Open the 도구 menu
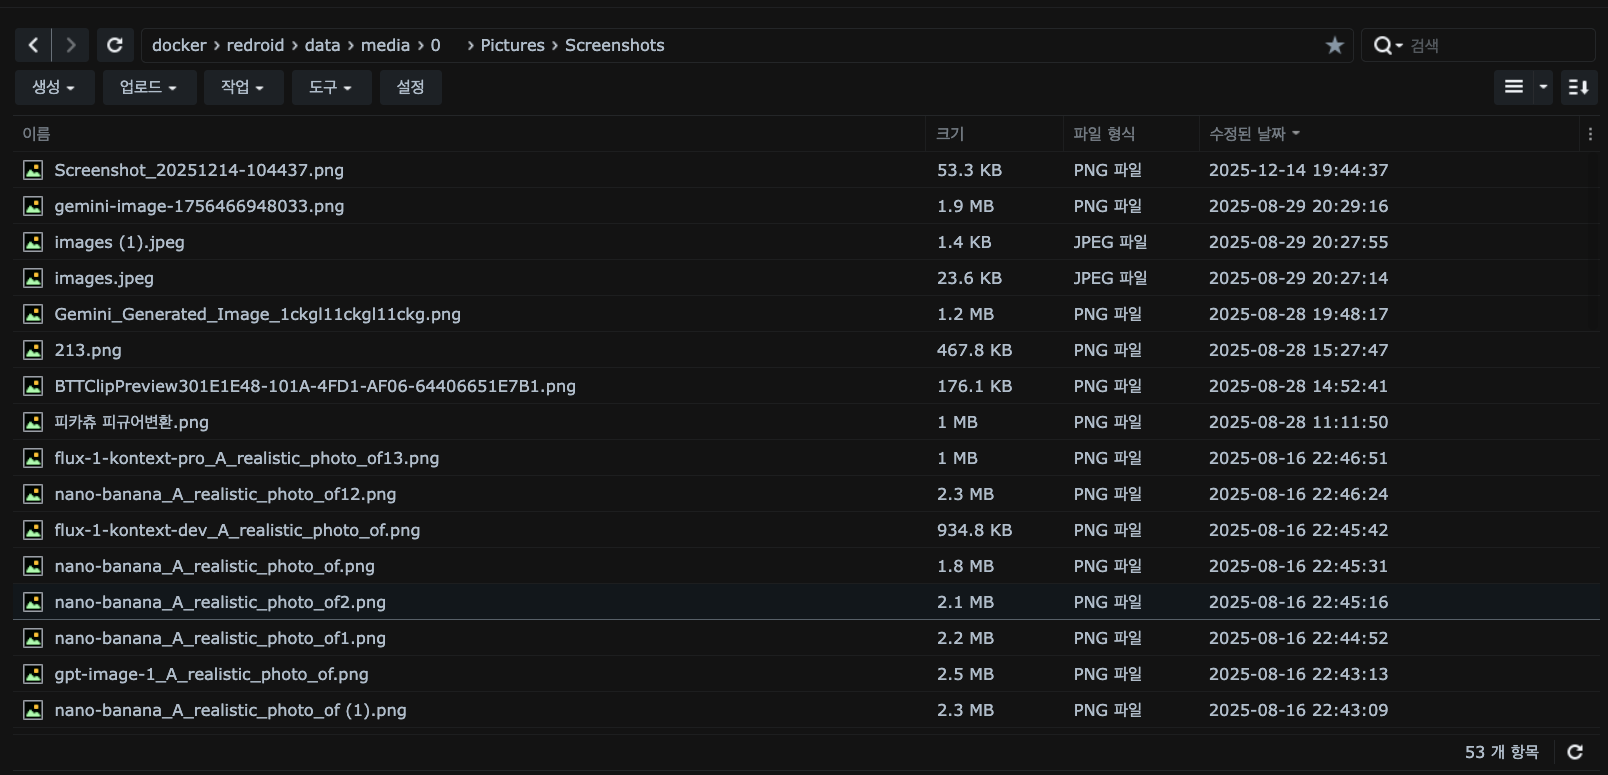 (x=330, y=87)
